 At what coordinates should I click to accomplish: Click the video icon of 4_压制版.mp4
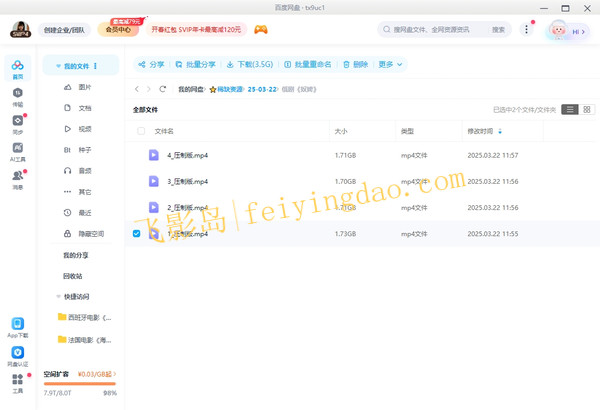pyautogui.click(x=153, y=155)
